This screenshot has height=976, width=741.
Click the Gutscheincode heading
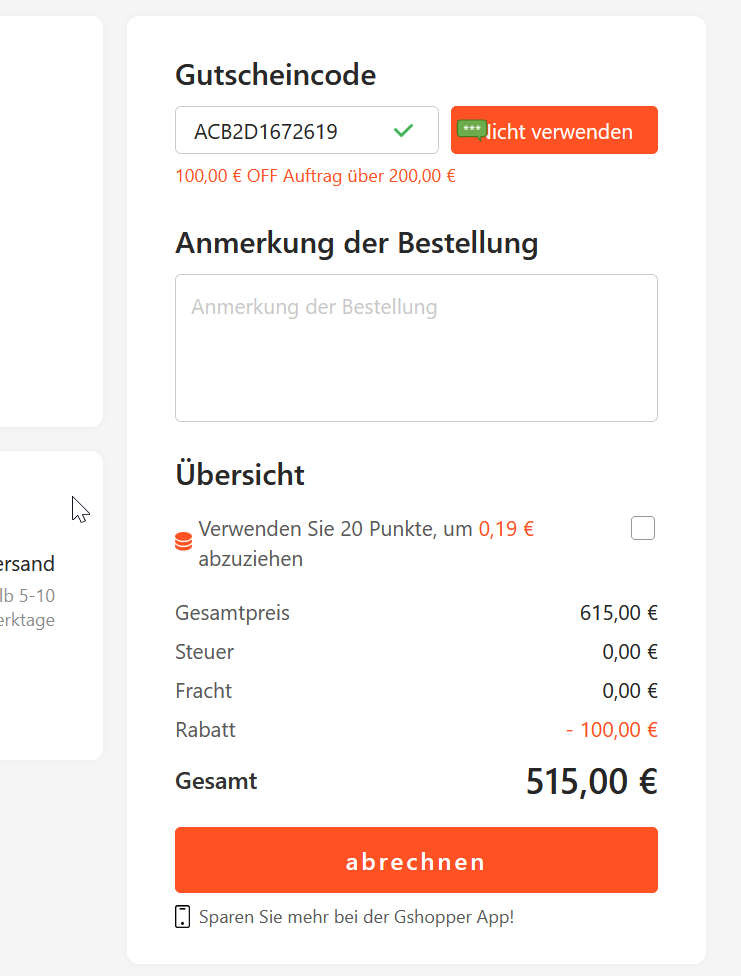[275, 75]
